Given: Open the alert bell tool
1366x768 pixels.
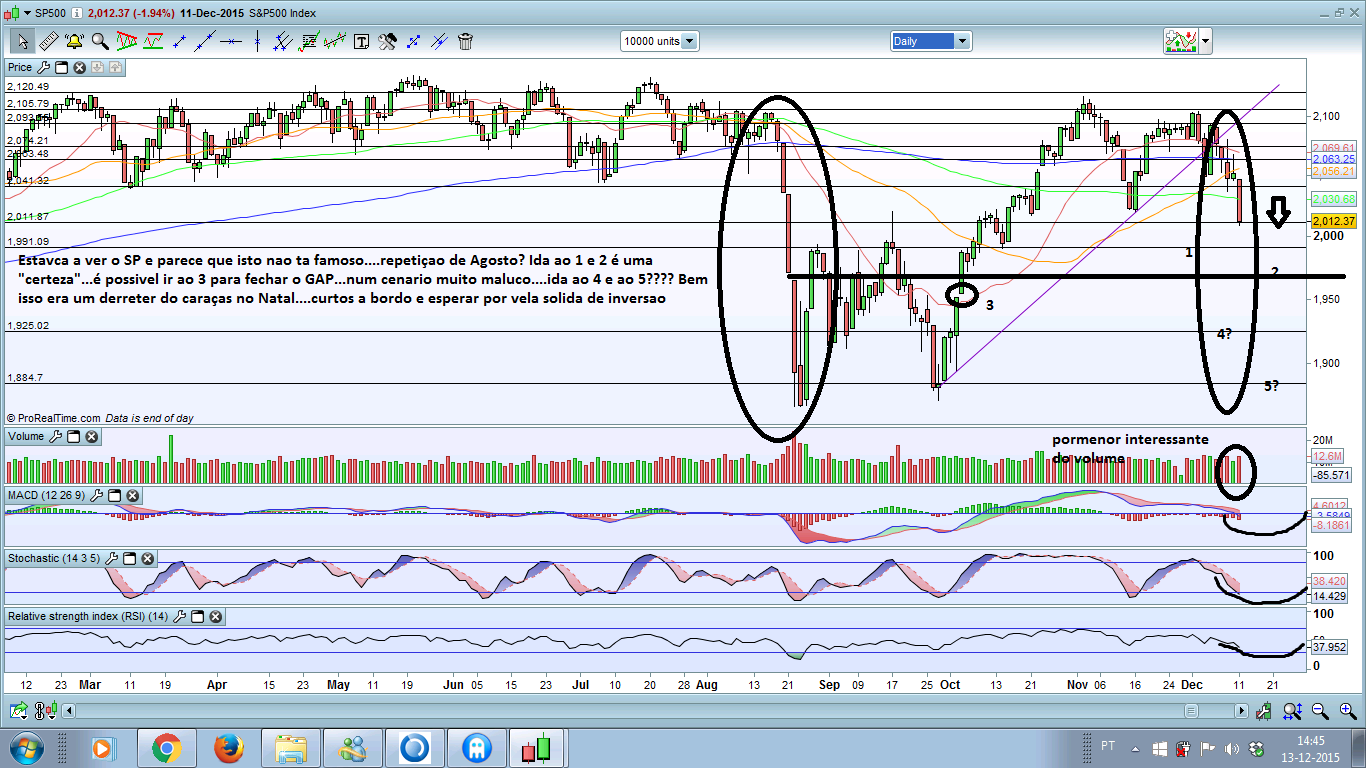Looking at the screenshot, I should tap(75, 41).
